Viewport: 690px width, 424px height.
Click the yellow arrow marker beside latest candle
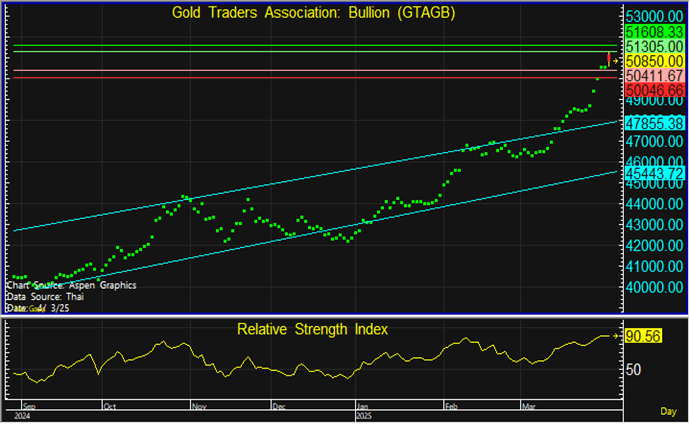(x=616, y=61)
